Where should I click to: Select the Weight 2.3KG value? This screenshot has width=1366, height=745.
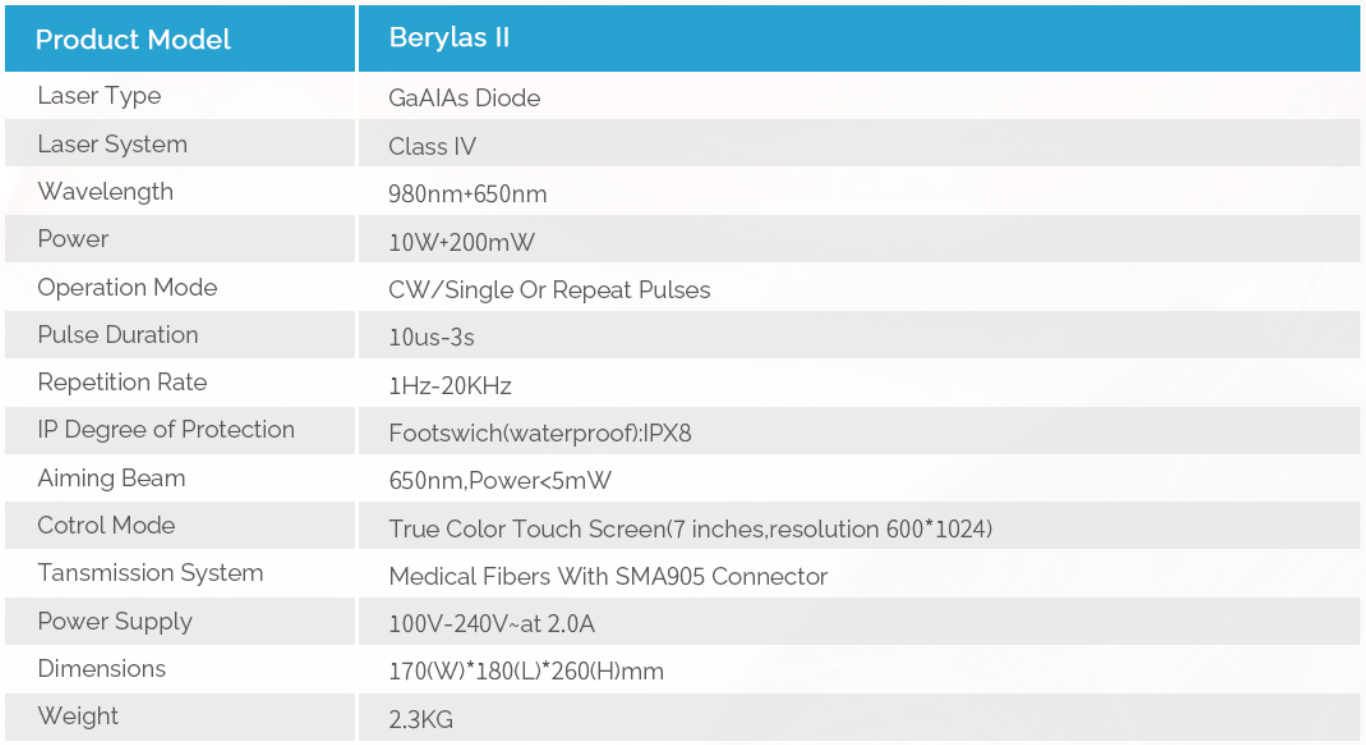pos(421,720)
